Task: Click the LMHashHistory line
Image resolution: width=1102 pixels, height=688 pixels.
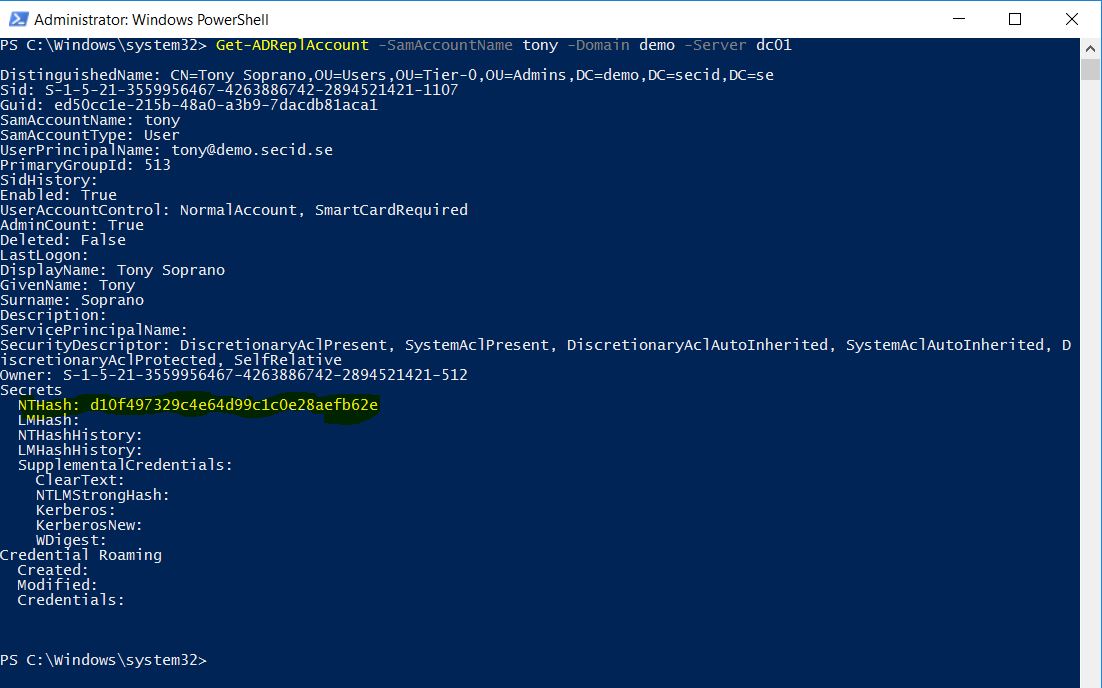Action: [80, 450]
